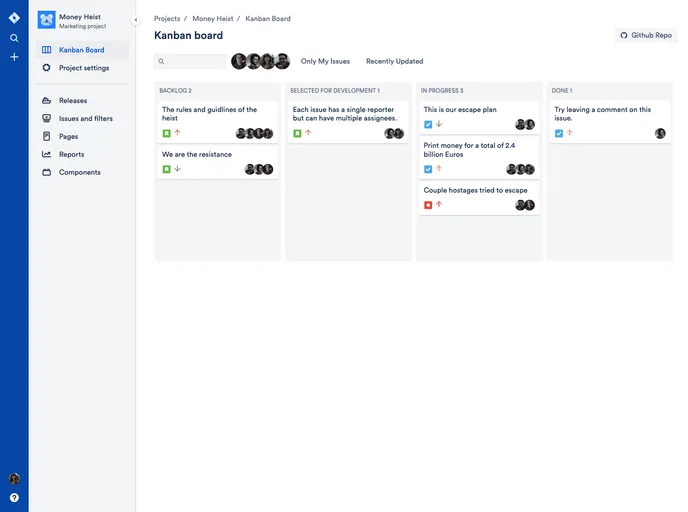Filter by the third user avatar in filter row
This screenshot has width=688, height=512.
[268, 61]
